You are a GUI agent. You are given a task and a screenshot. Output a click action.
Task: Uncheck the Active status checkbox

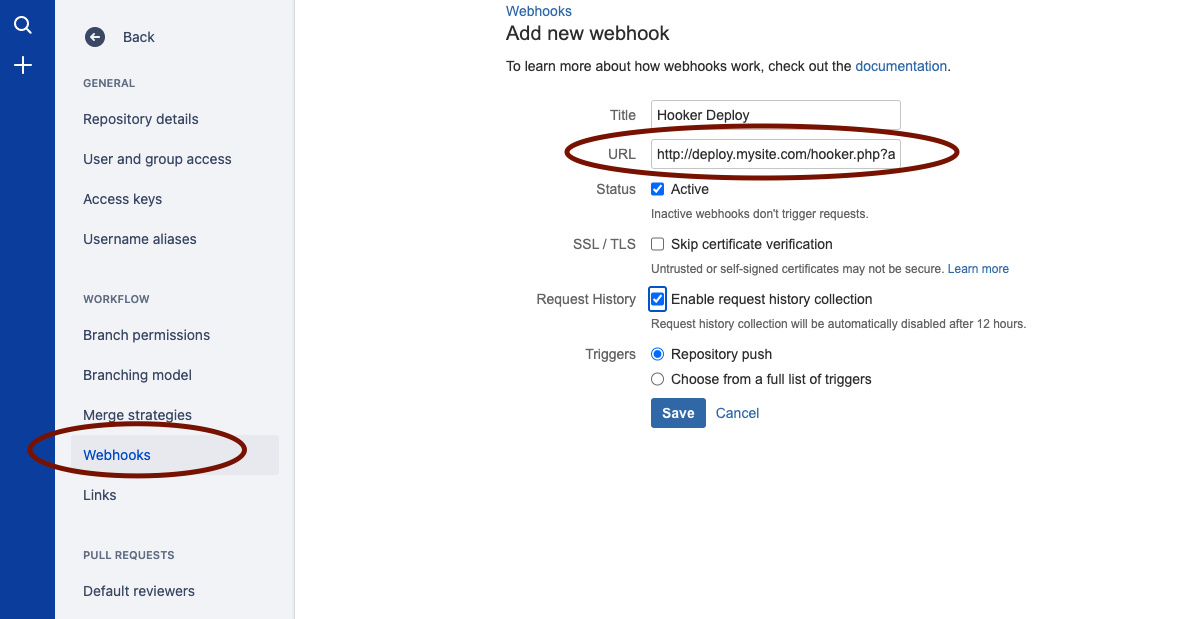click(x=658, y=189)
